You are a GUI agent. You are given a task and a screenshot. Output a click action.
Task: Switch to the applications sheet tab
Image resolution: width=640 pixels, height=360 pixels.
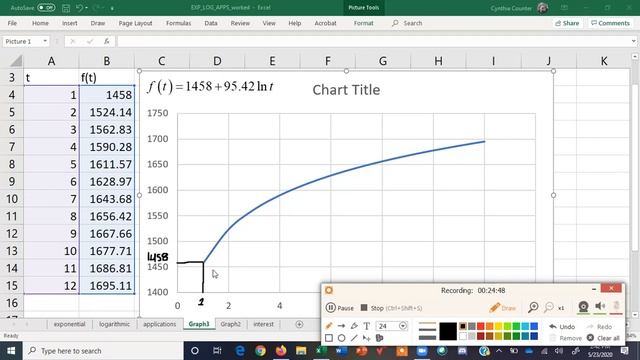point(159,324)
